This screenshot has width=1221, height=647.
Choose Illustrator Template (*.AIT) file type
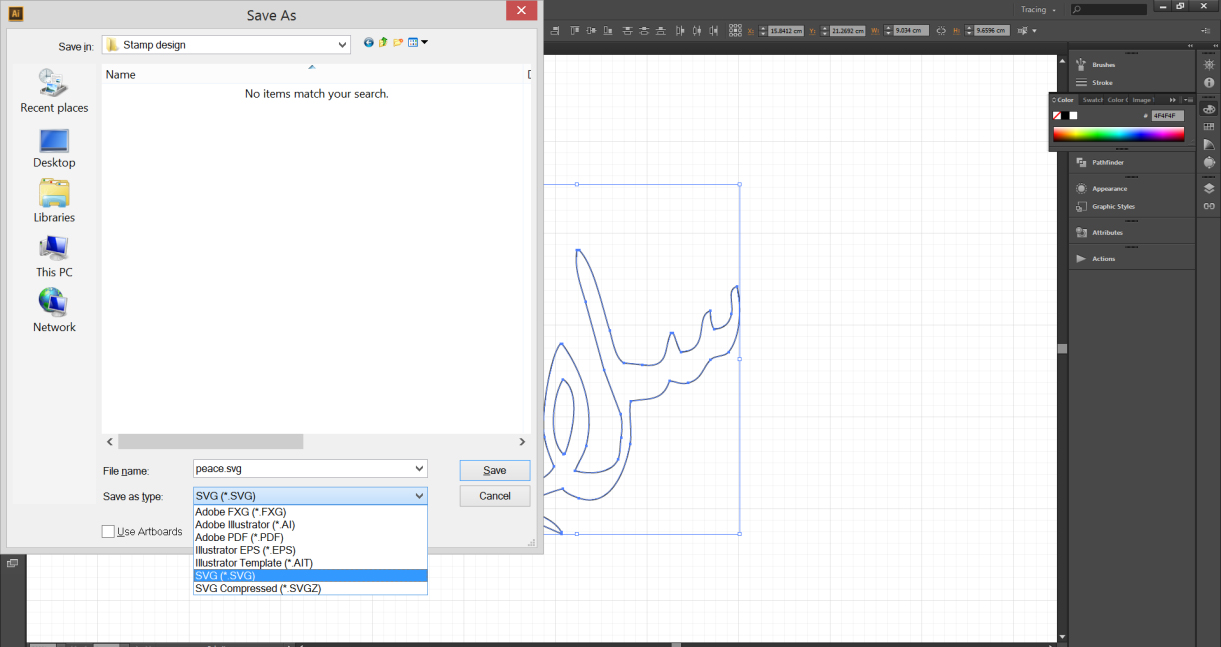coord(310,563)
